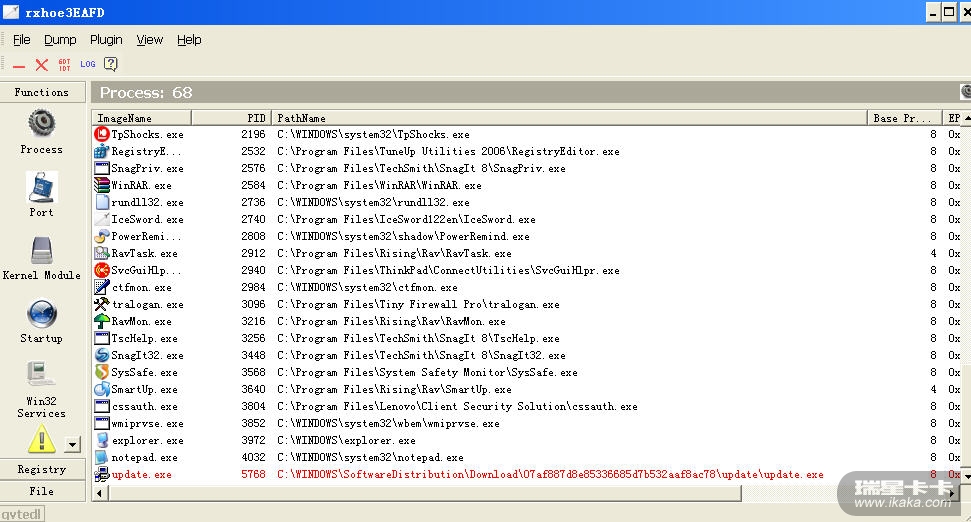971x522 pixels.
Task: Click the red X toolbar icon
Action: coord(41,64)
